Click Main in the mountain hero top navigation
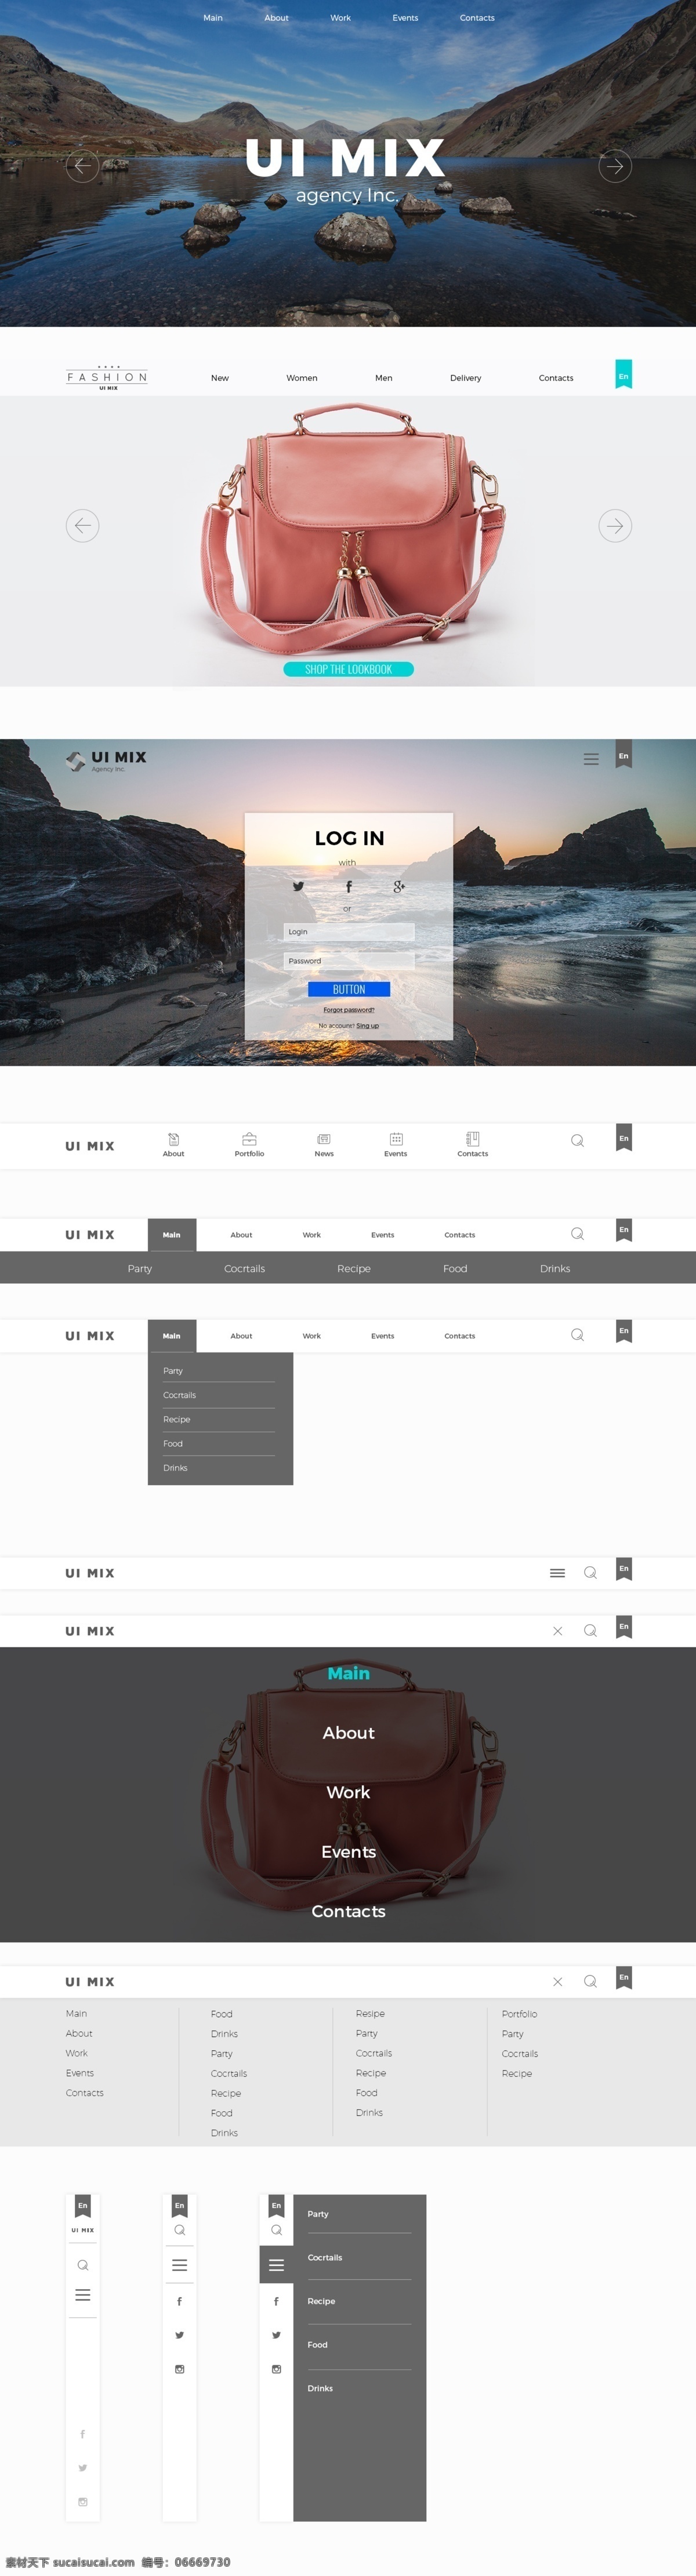Image resolution: width=696 pixels, height=2576 pixels. point(213,18)
